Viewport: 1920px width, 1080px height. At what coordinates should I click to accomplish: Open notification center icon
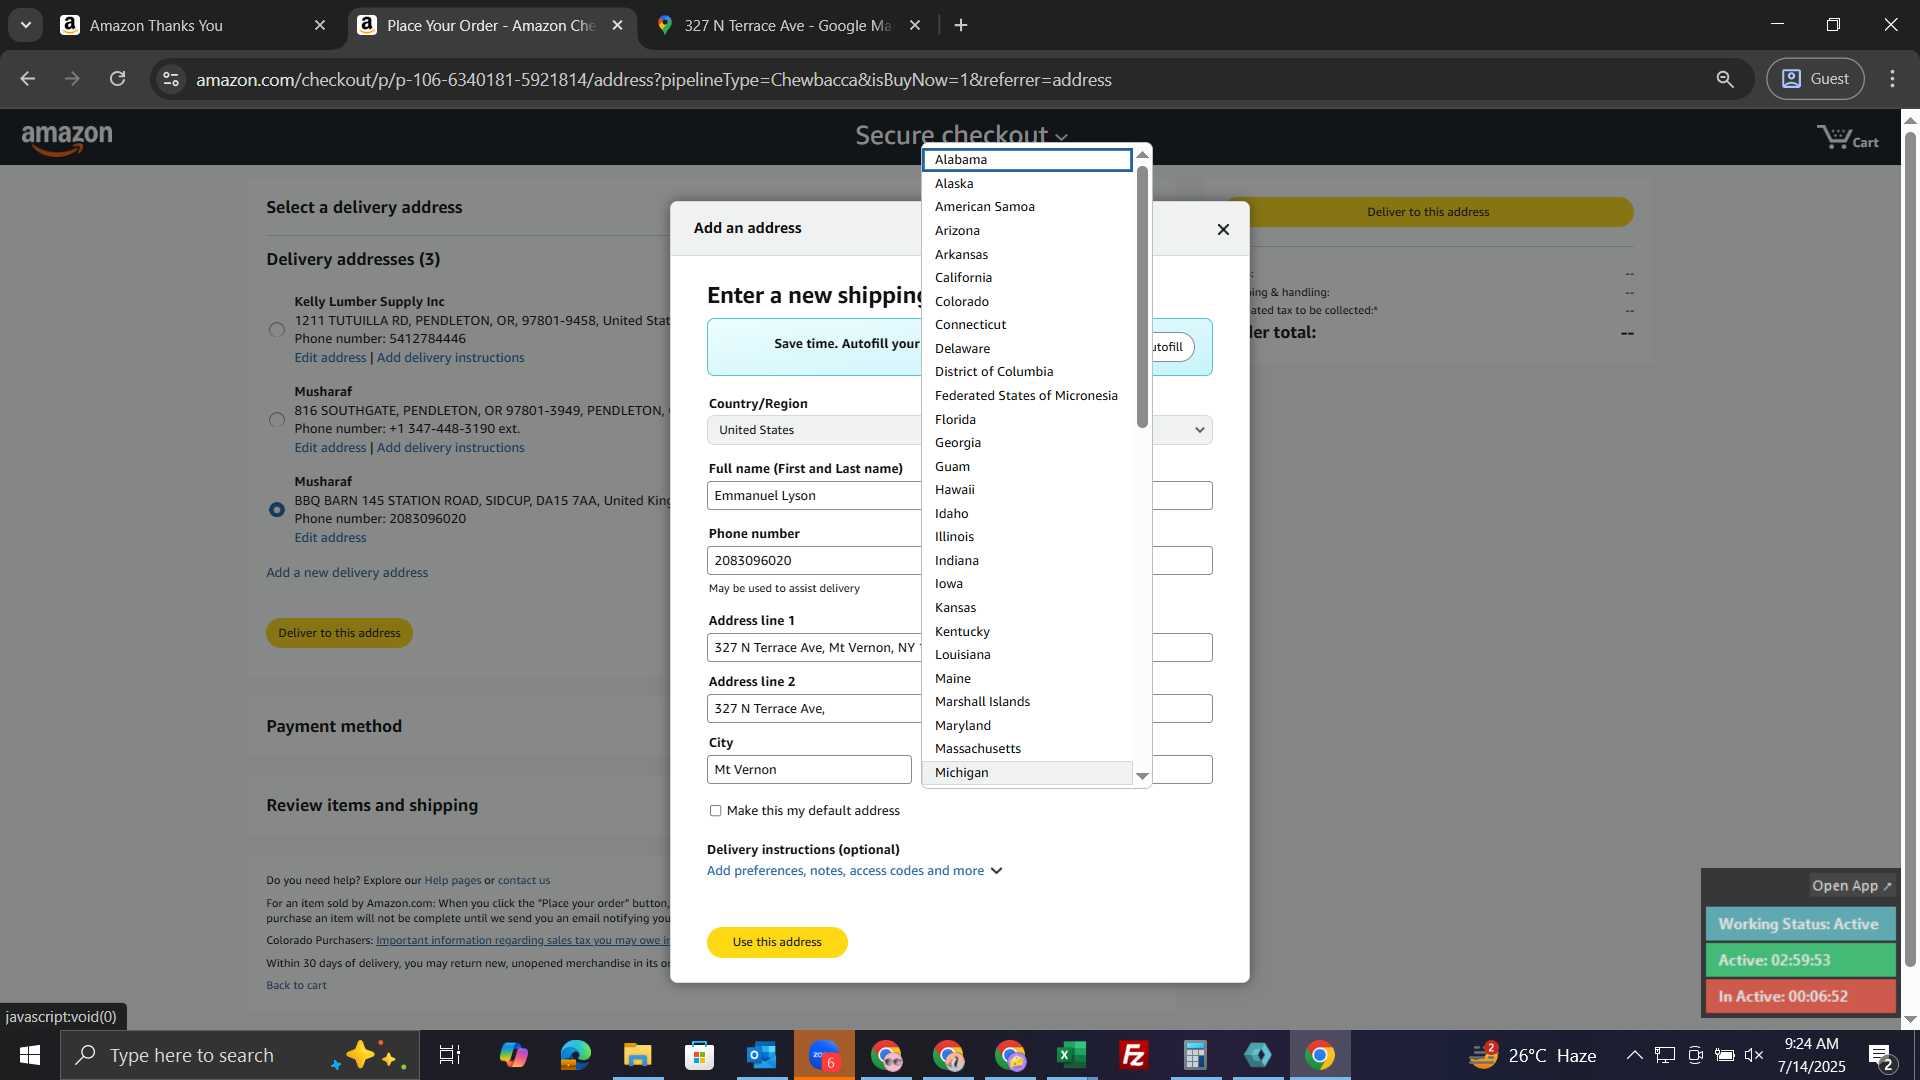[x=1881, y=1055]
